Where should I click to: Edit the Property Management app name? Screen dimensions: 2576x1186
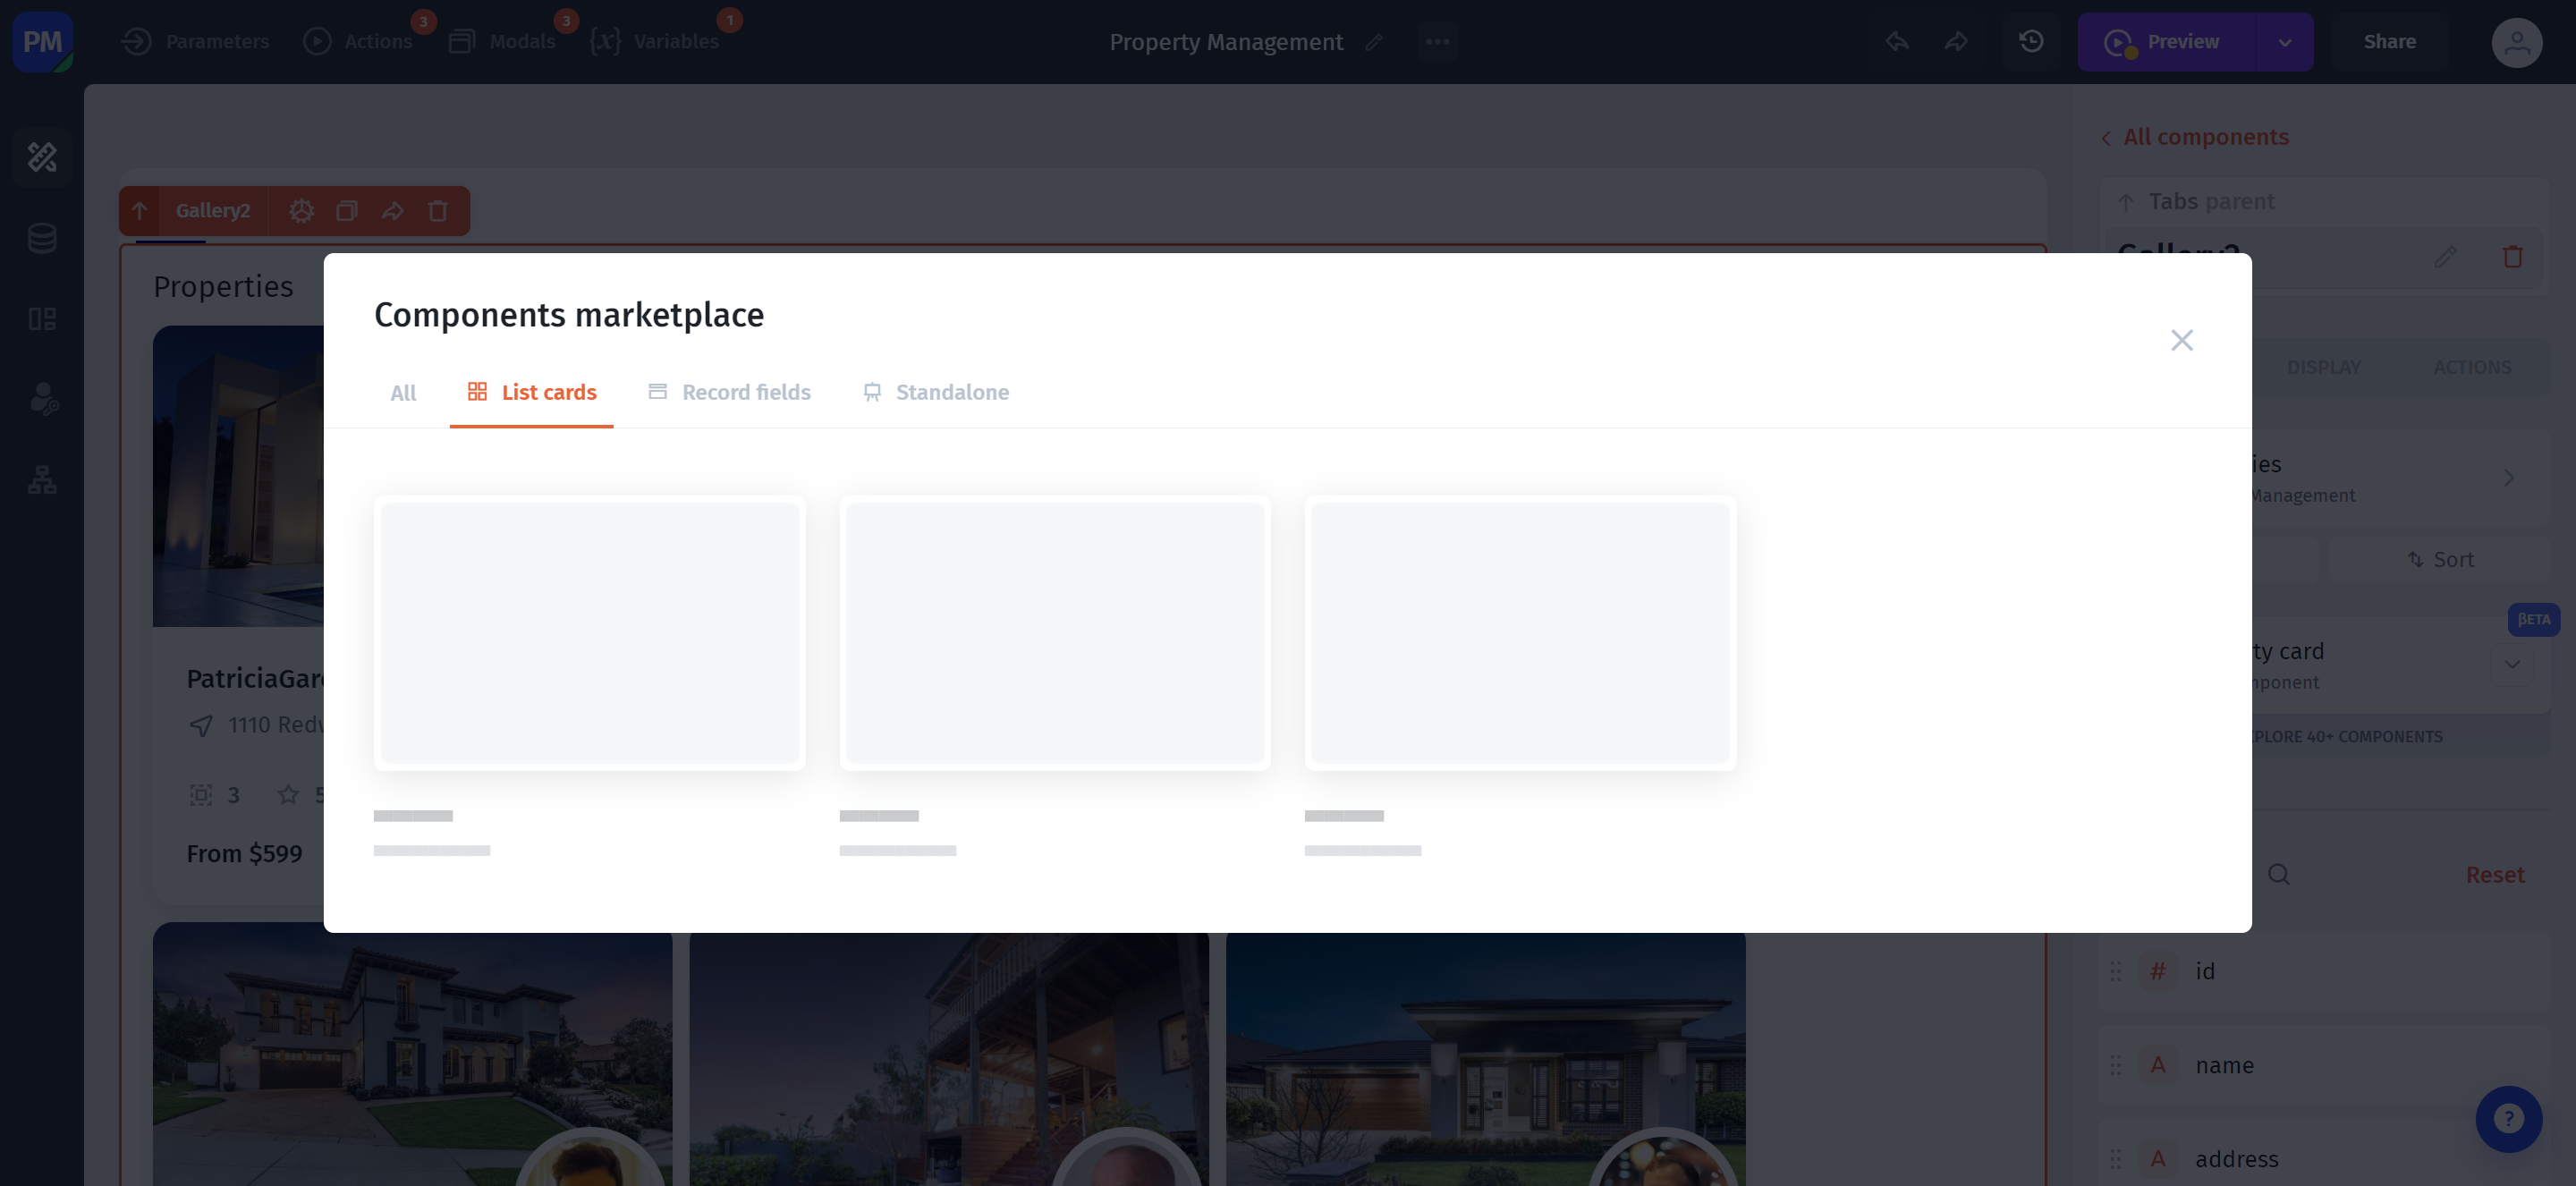coord(1374,42)
